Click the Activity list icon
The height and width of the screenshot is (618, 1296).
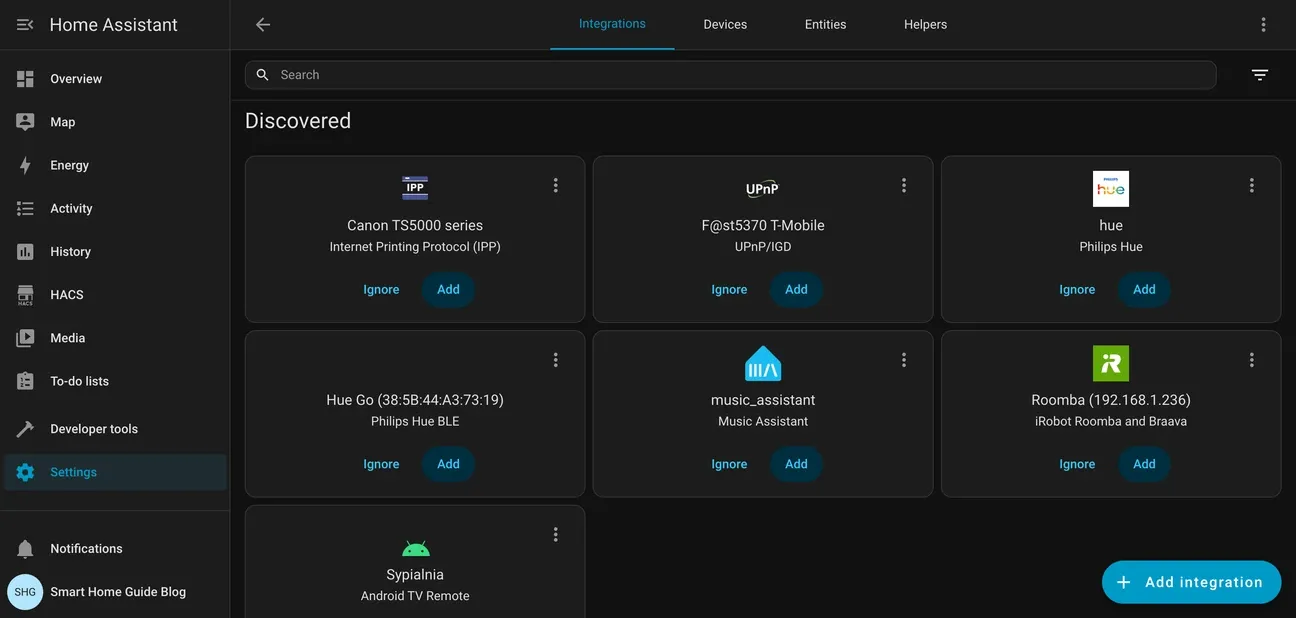point(25,208)
